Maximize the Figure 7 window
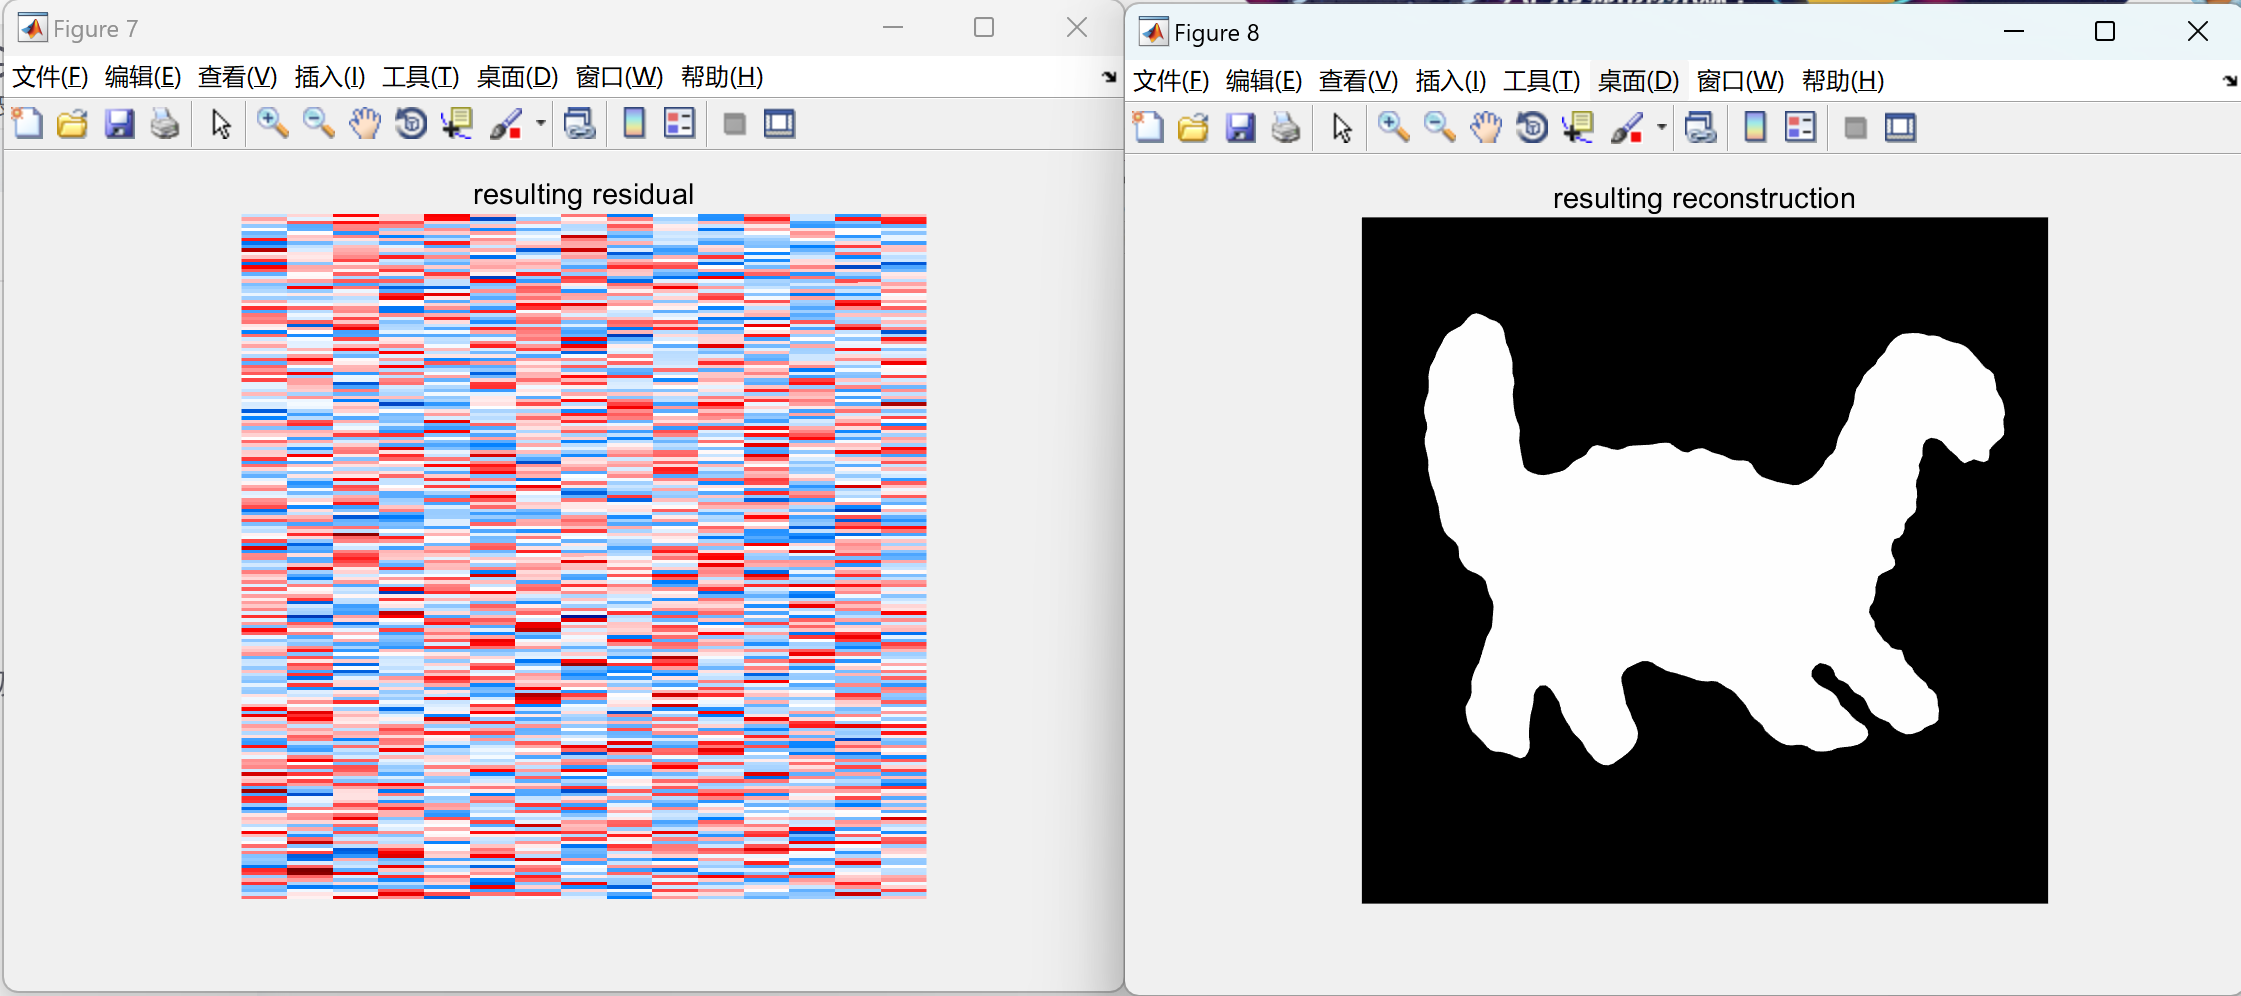Image resolution: width=2241 pixels, height=996 pixels. click(x=984, y=28)
